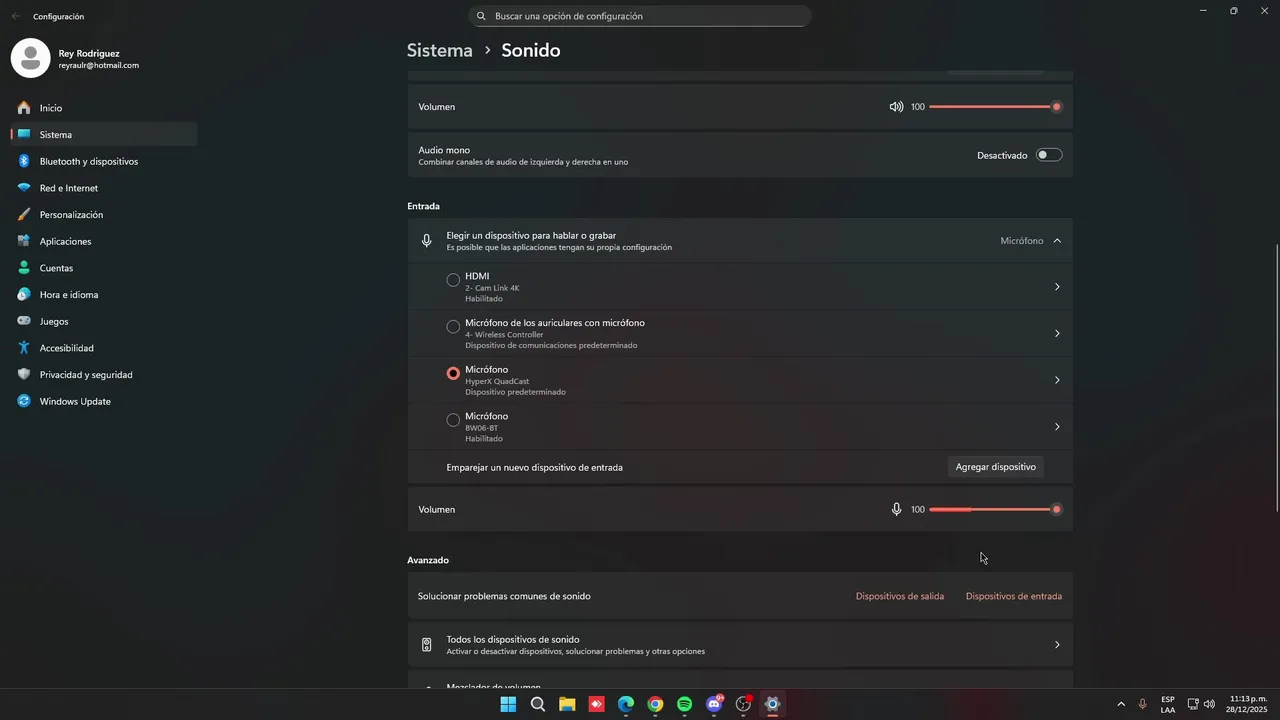Open Microsoft Edge from the taskbar

(626, 704)
